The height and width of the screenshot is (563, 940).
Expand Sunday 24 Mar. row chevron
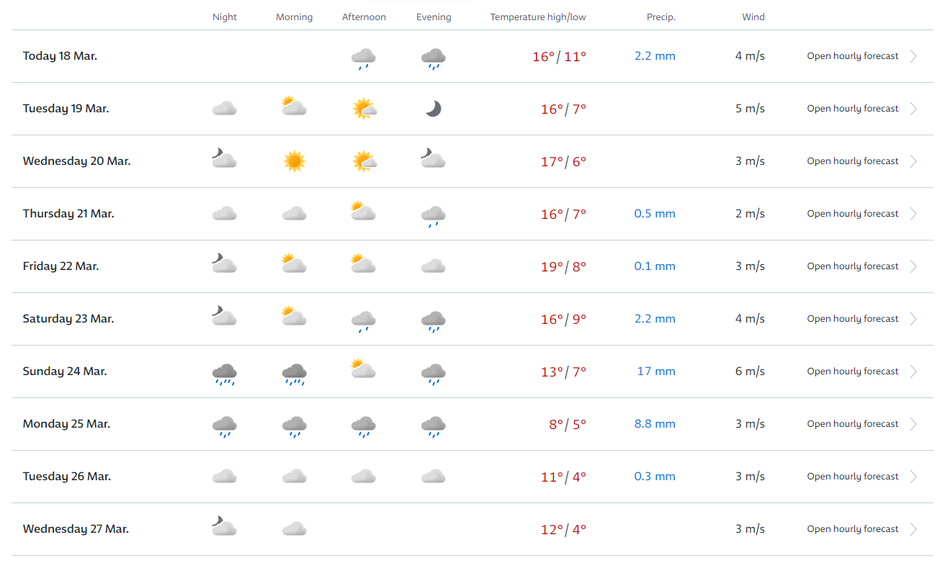[x=914, y=371]
